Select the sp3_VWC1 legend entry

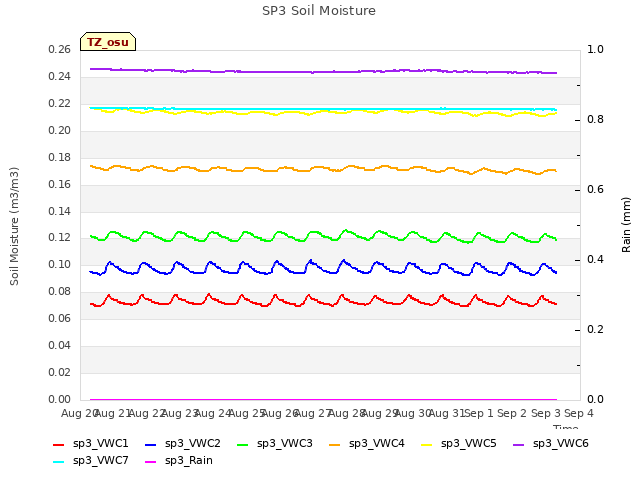coord(91,444)
